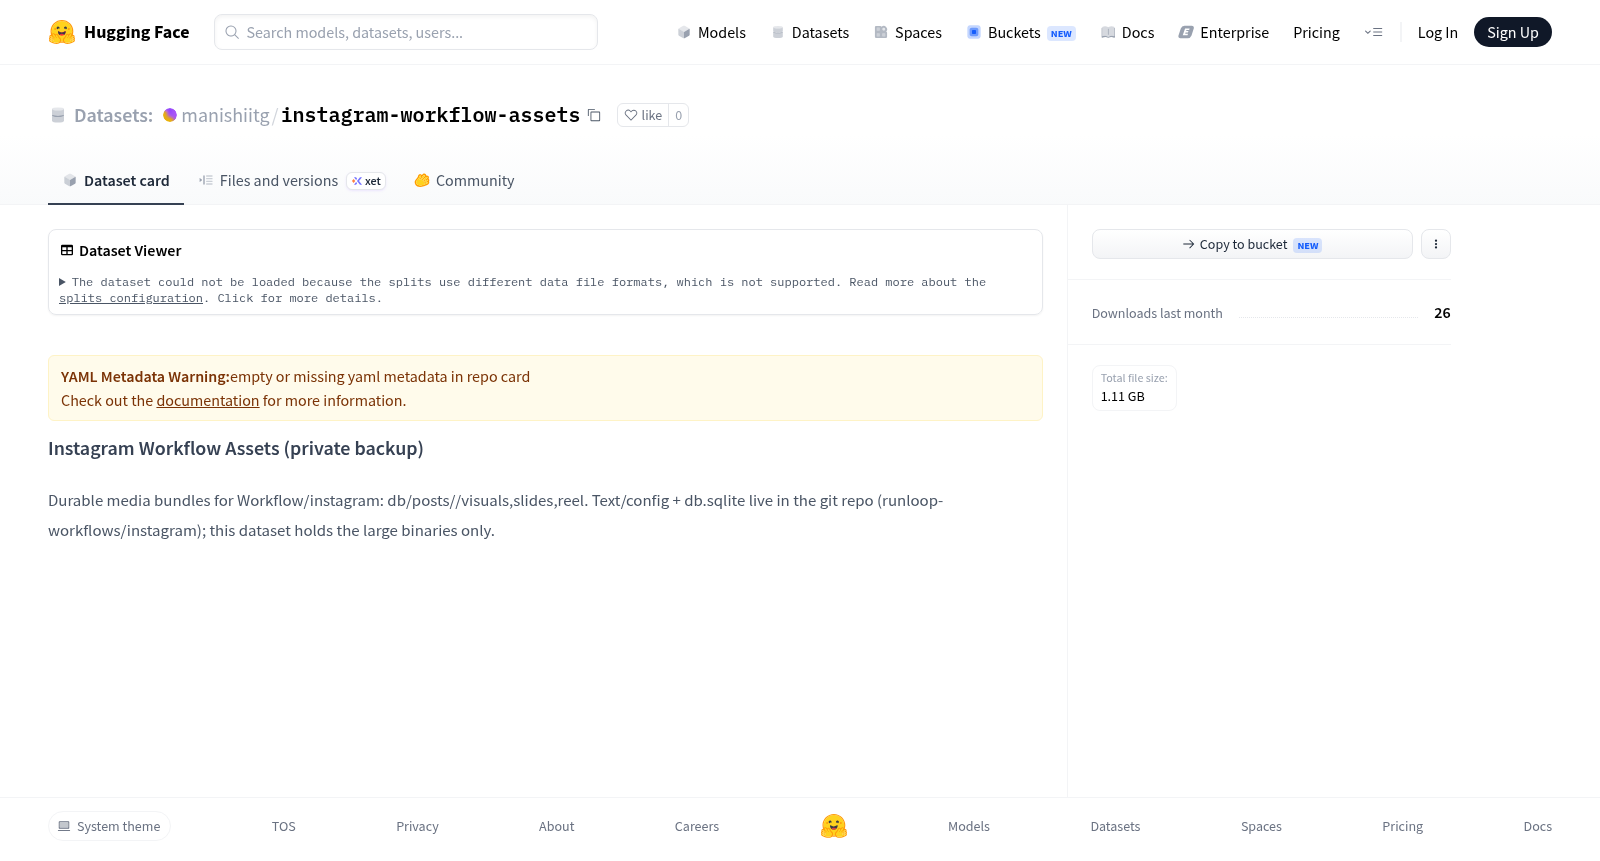Open the Careers footer link

pos(697,826)
